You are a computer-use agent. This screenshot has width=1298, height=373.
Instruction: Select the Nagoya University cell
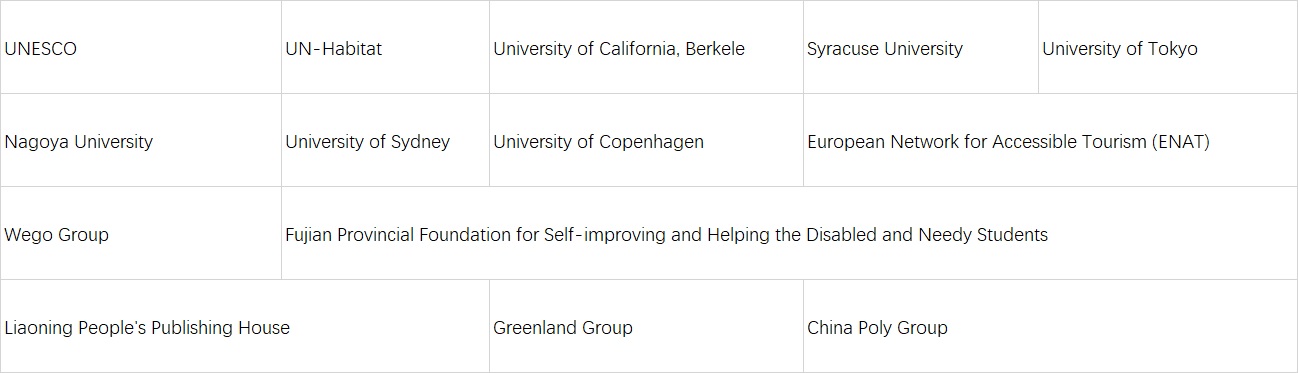[x=141, y=141]
